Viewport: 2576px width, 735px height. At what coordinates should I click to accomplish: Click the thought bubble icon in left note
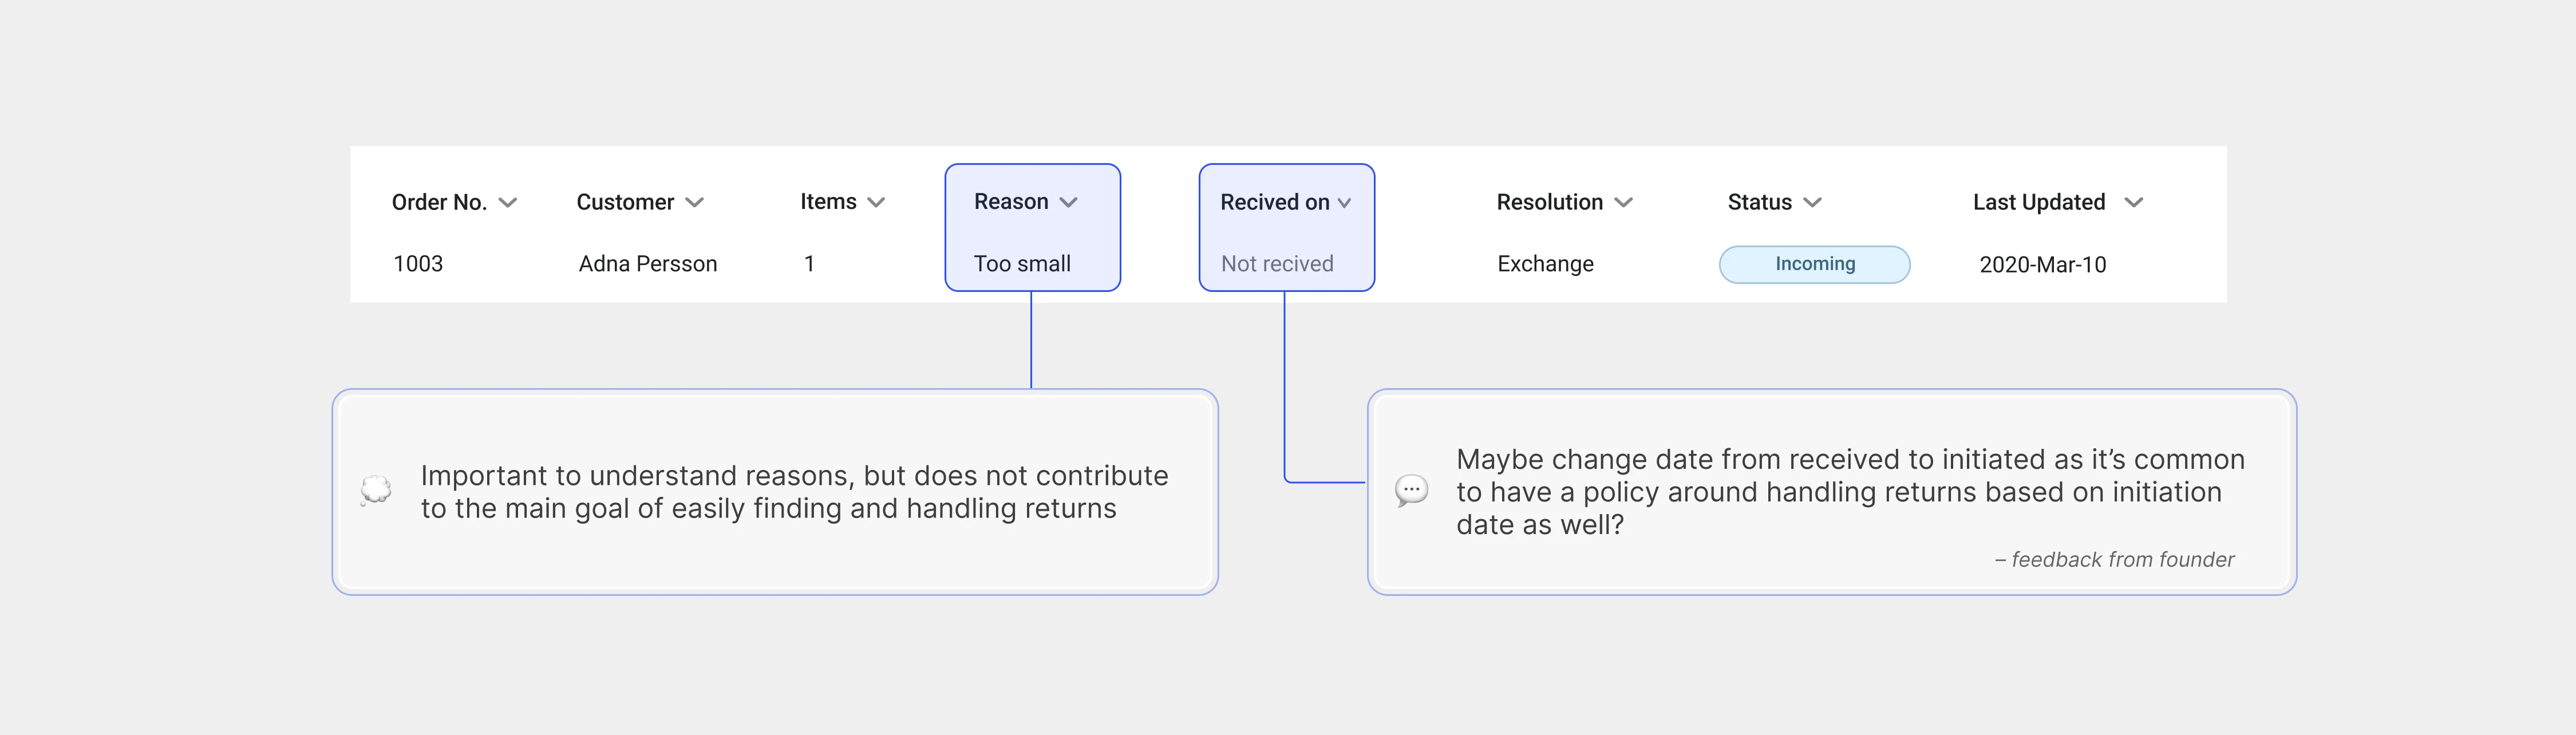point(375,490)
